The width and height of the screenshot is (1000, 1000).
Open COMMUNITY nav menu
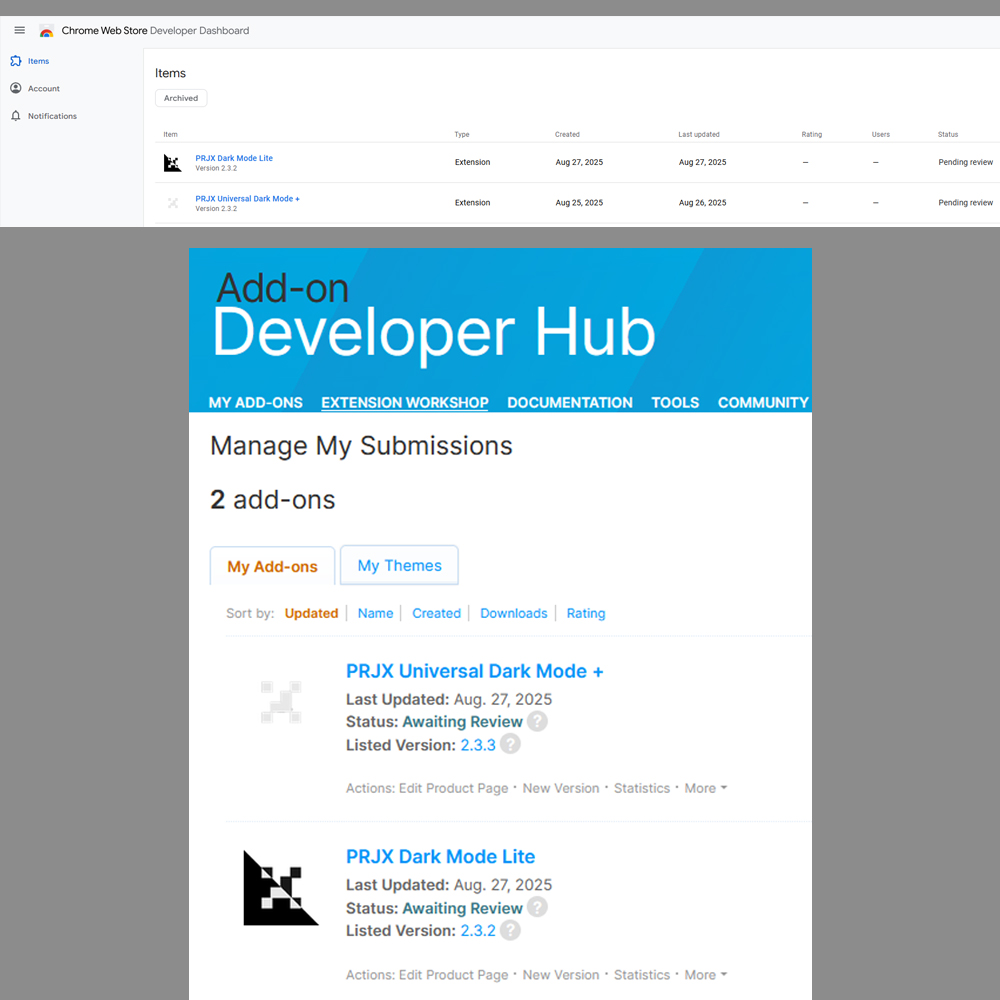point(763,402)
